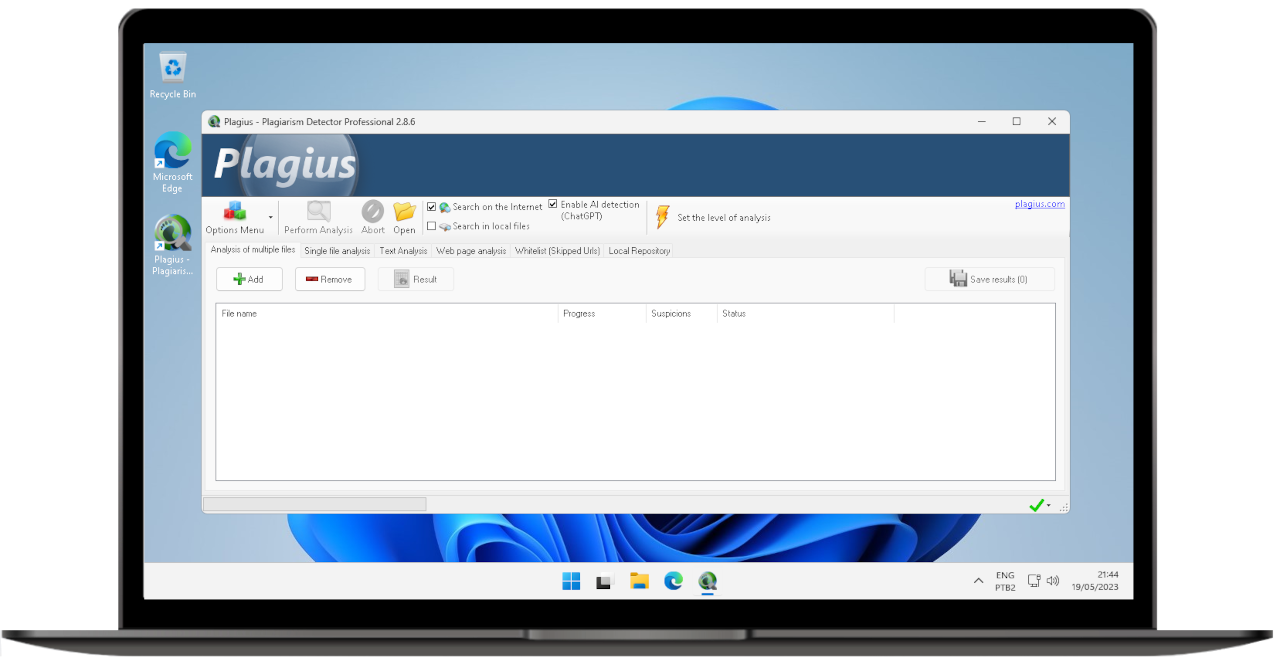This screenshot has width=1280, height=661.
Task: Select the Perform Analysis magnifier icon
Action: (318, 211)
